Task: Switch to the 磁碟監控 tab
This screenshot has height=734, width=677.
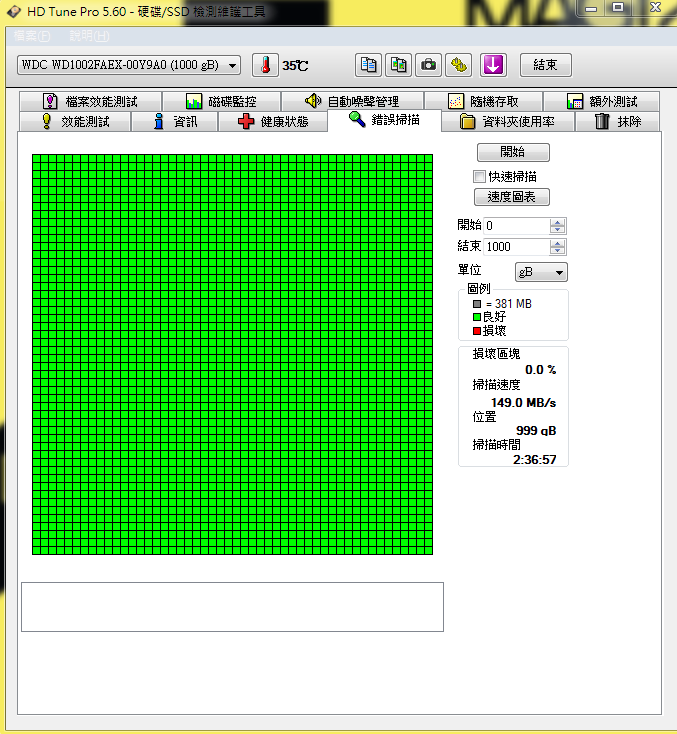Action: 221,101
